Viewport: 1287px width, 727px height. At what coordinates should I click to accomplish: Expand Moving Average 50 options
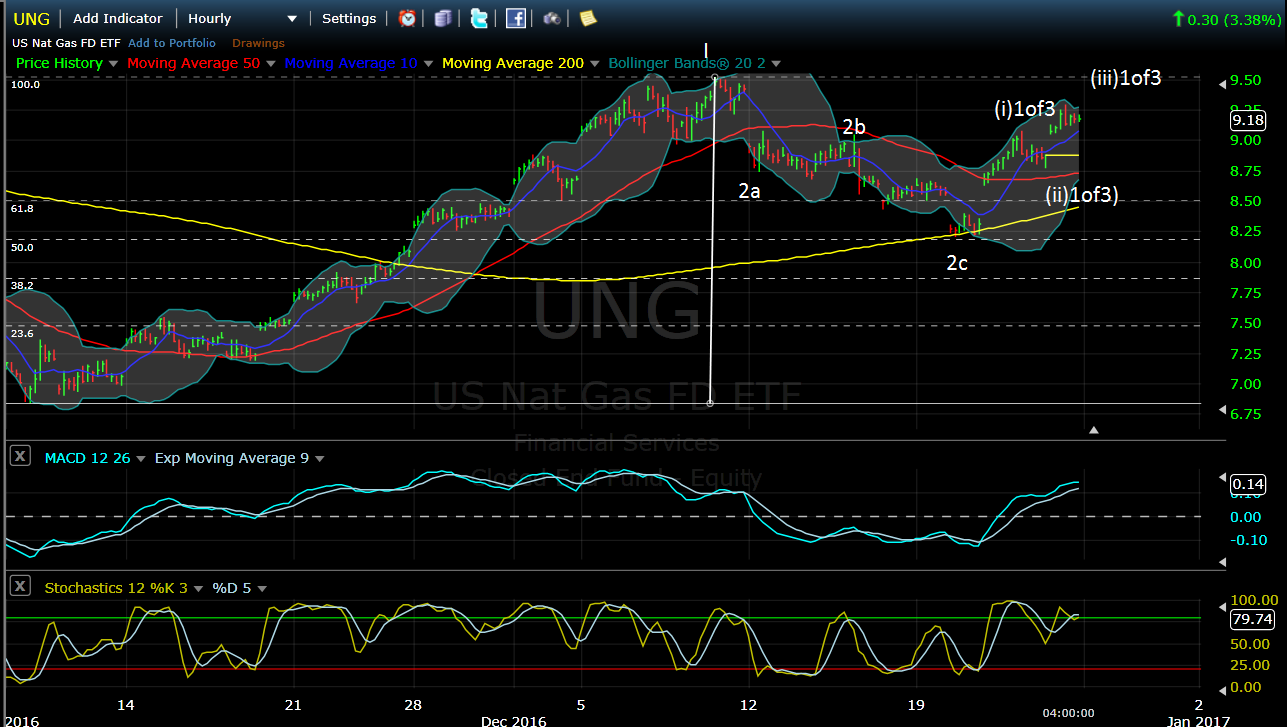click(x=270, y=63)
